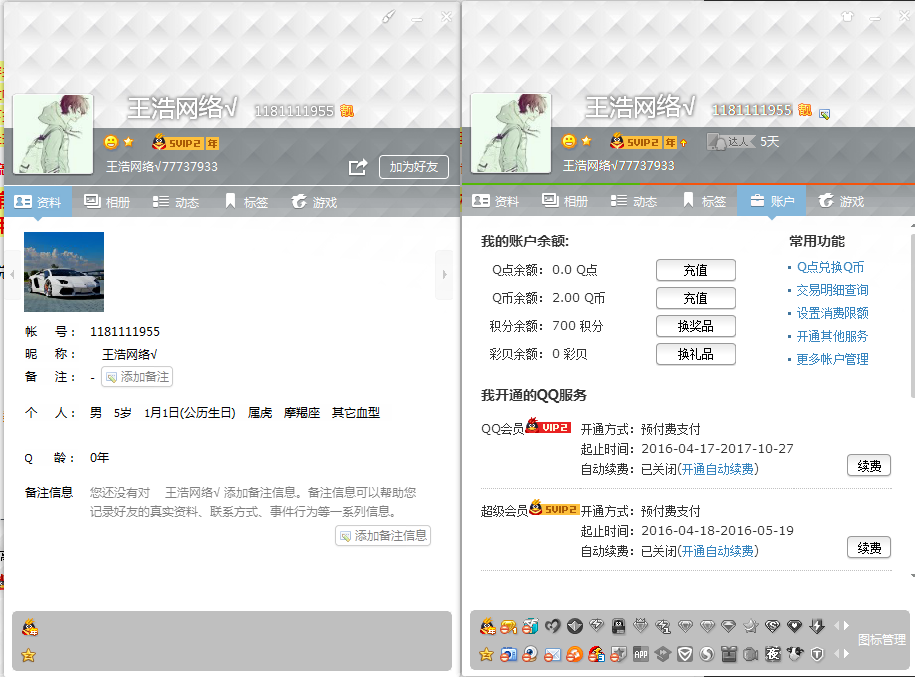Click the grey APP icon in bottom row
The height and width of the screenshot is (677, 915).
641,654
